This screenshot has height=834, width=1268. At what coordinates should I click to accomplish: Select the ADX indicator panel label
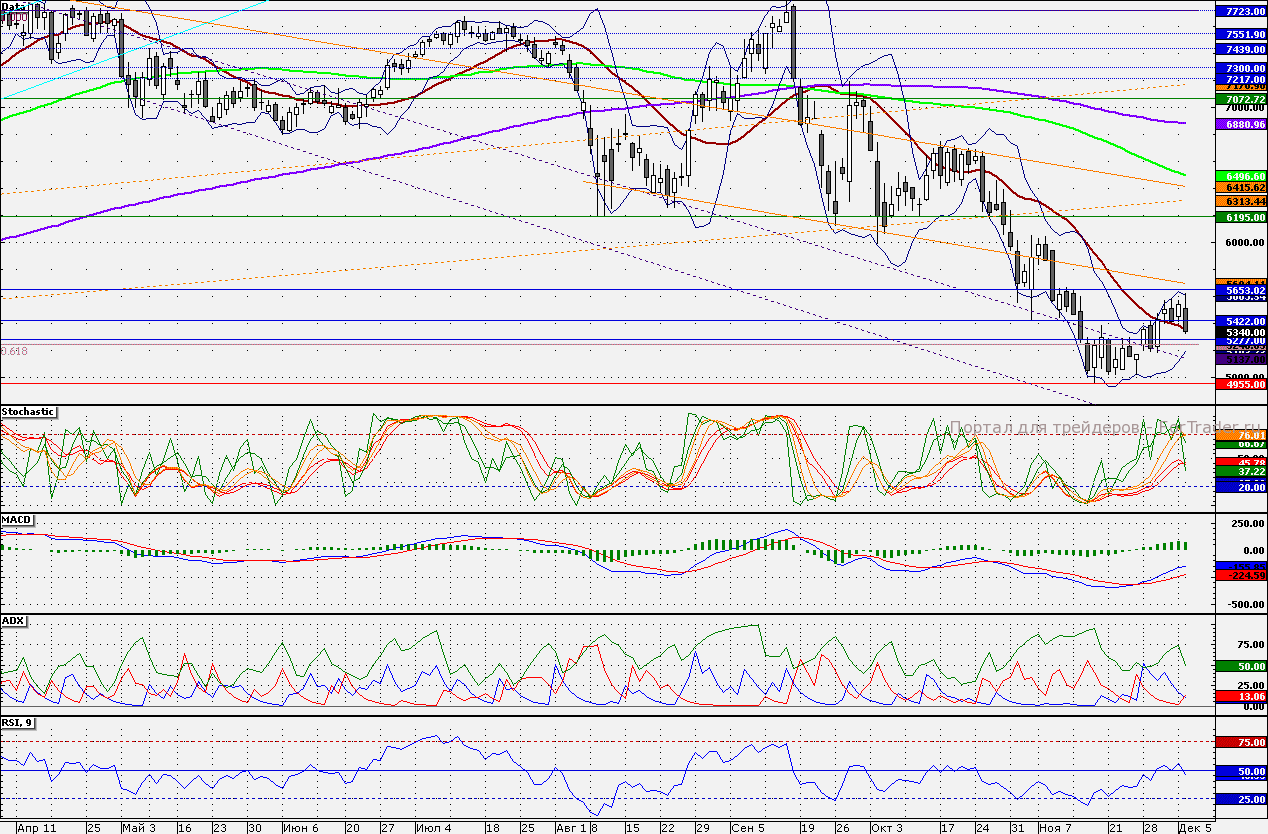tap(13, 621)
